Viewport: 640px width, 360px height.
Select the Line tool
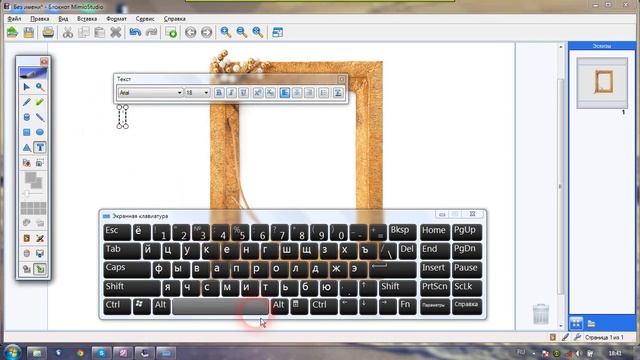click(x=40, y=118)
